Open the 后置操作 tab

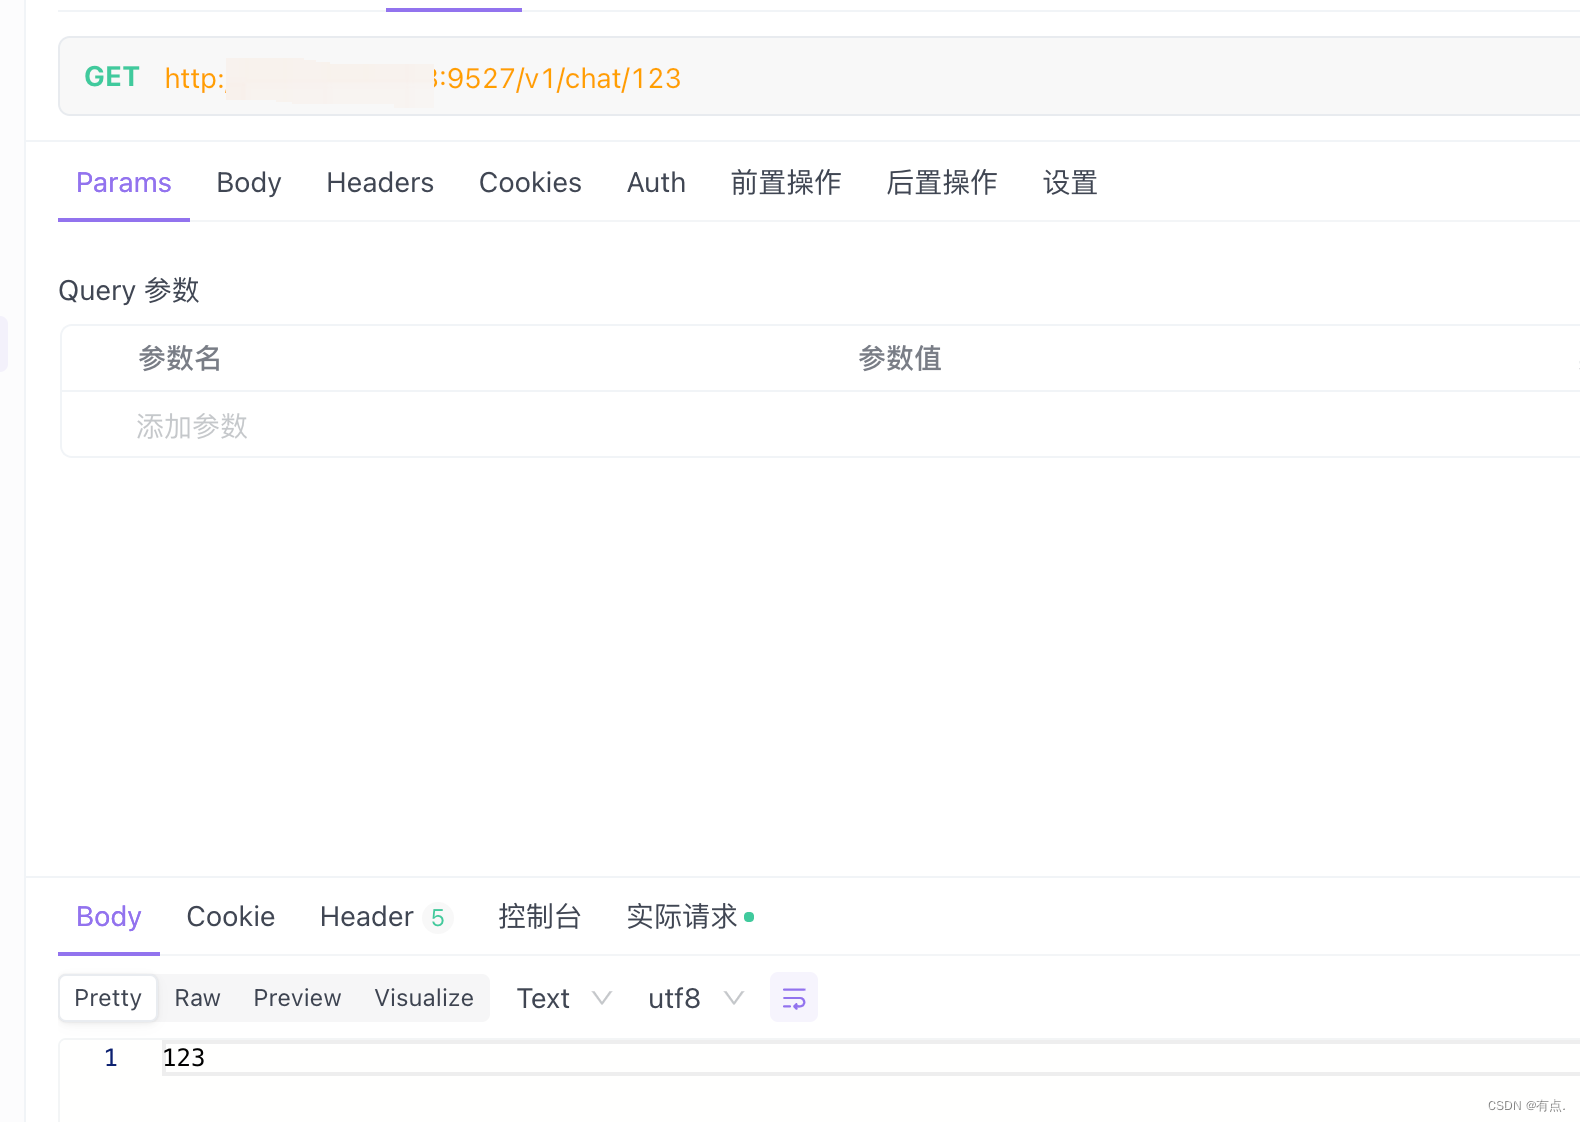(942, 183)
